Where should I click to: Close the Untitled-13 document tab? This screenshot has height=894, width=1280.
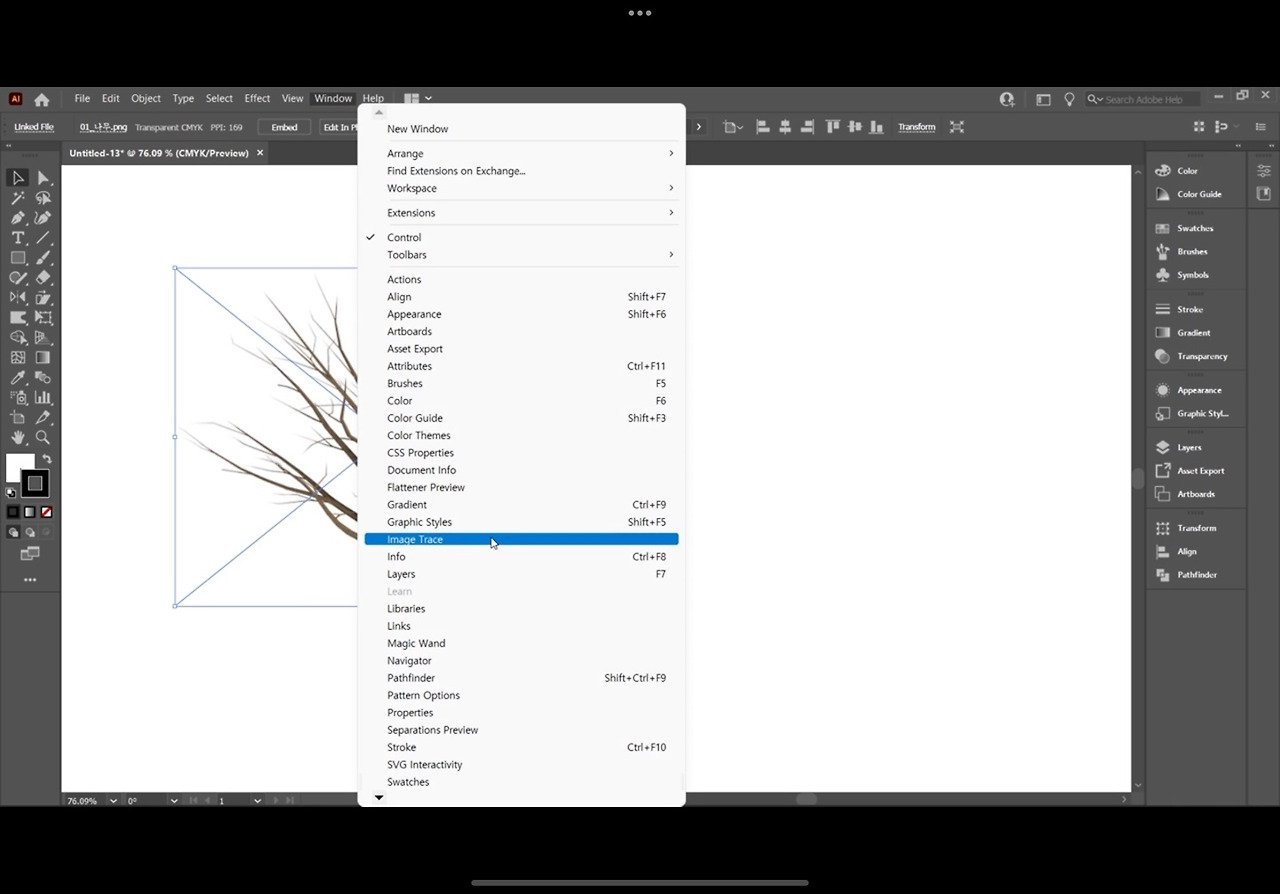260,153
